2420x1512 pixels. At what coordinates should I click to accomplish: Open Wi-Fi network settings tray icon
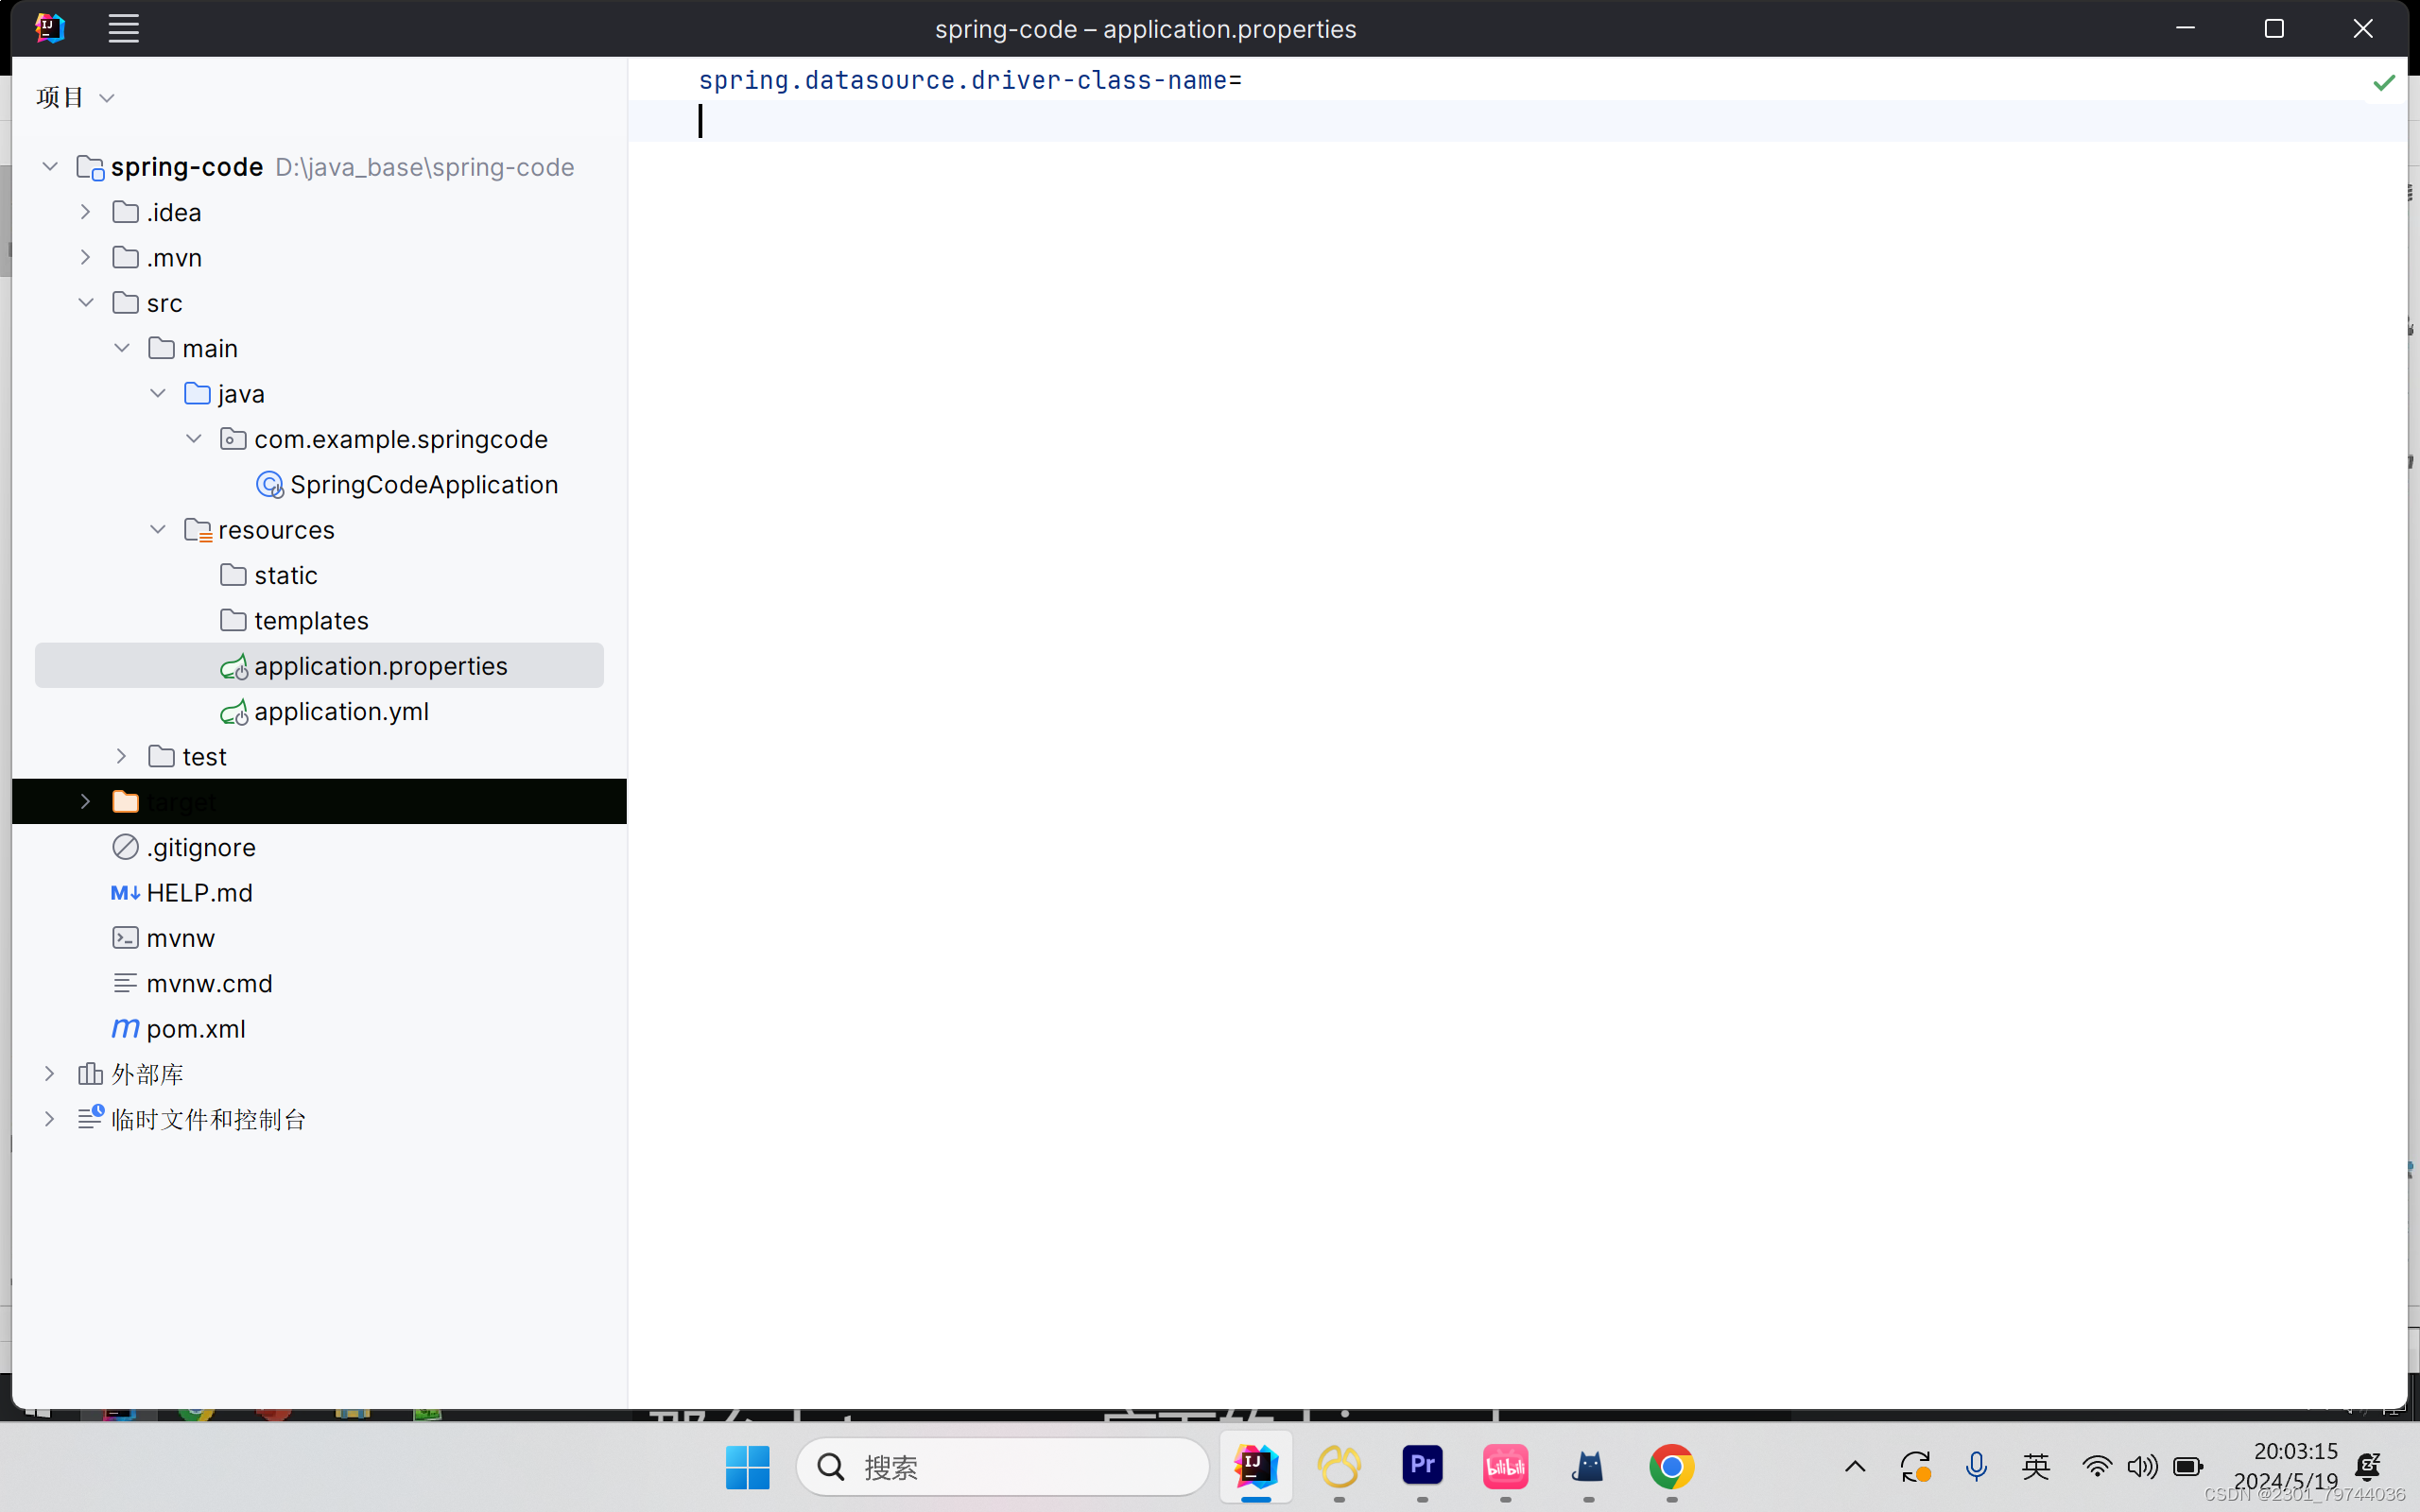2096,1466
